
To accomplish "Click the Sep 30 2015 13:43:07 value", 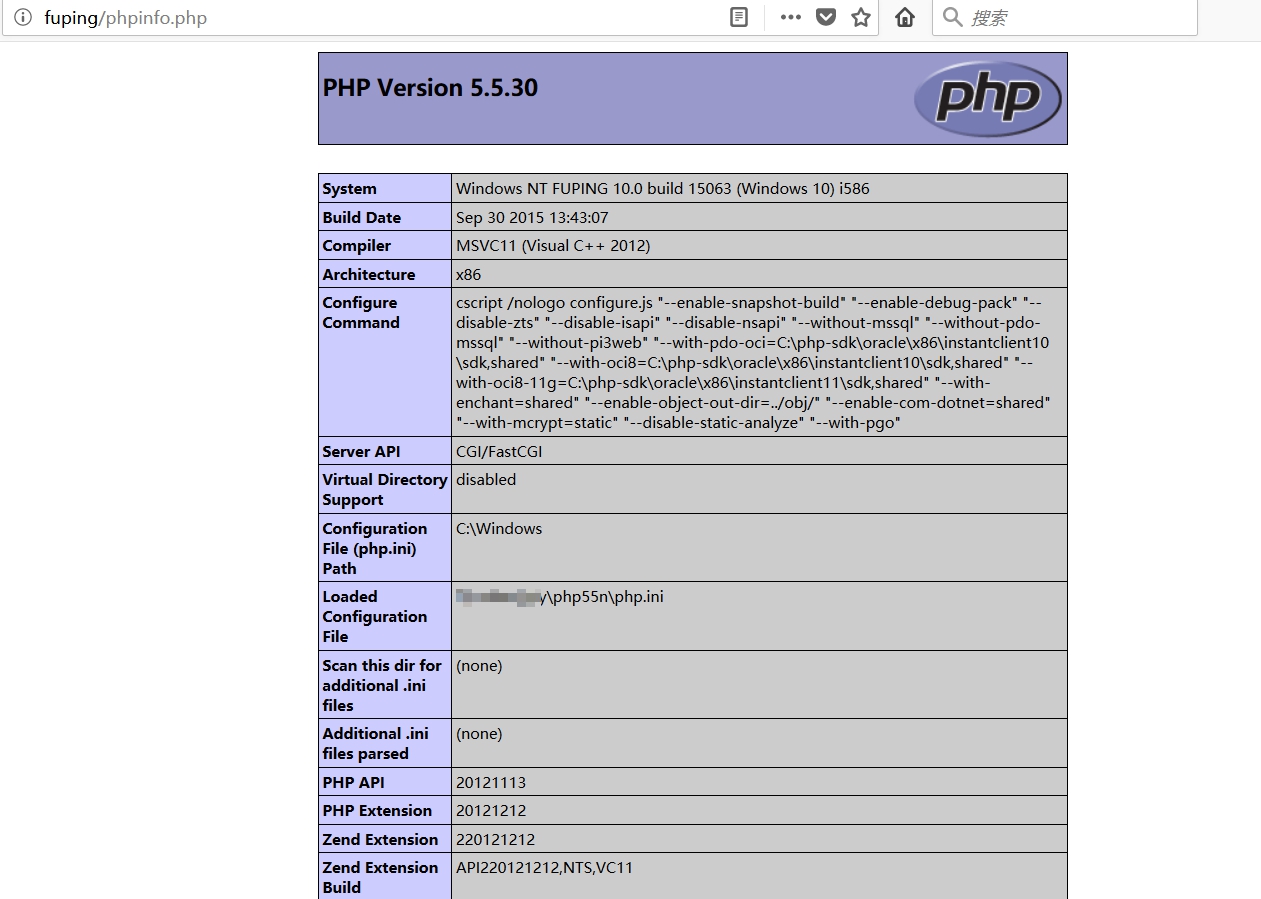I will (x=532, y=217).
